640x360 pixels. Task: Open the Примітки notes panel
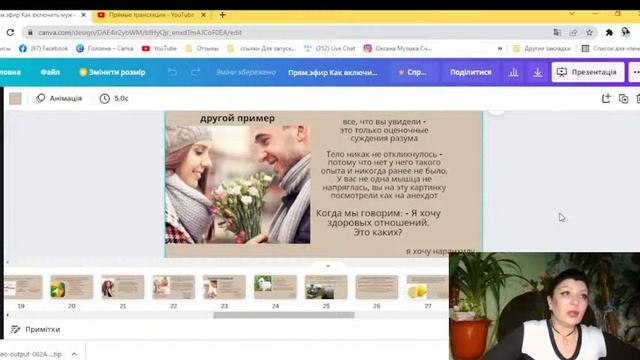pos(36,329)
